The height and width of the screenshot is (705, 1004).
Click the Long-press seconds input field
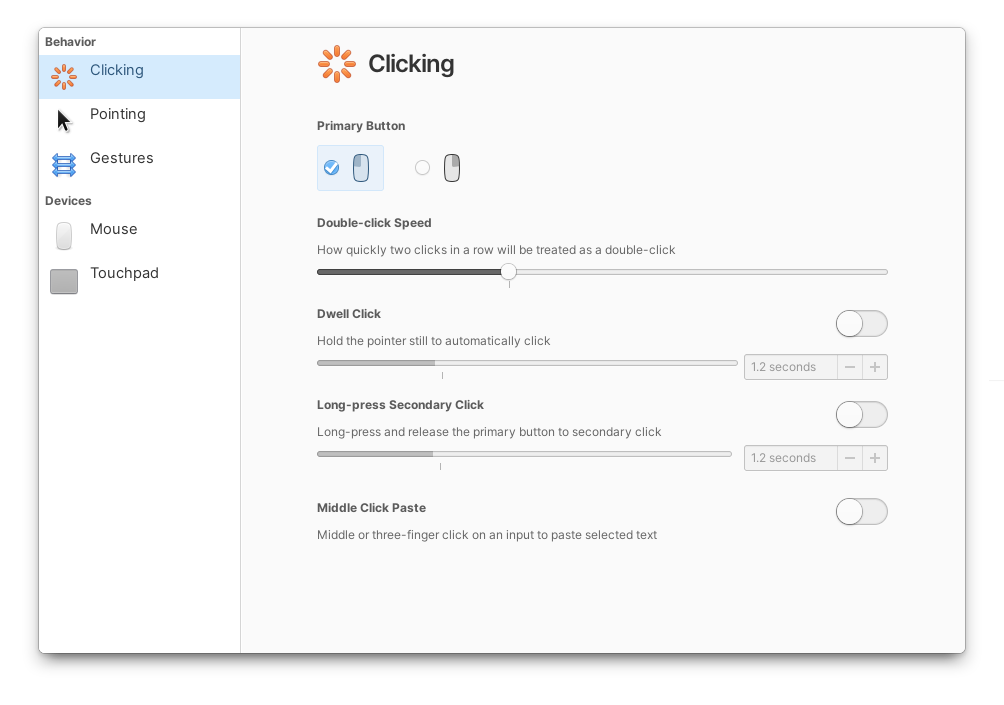coord(790,458)
